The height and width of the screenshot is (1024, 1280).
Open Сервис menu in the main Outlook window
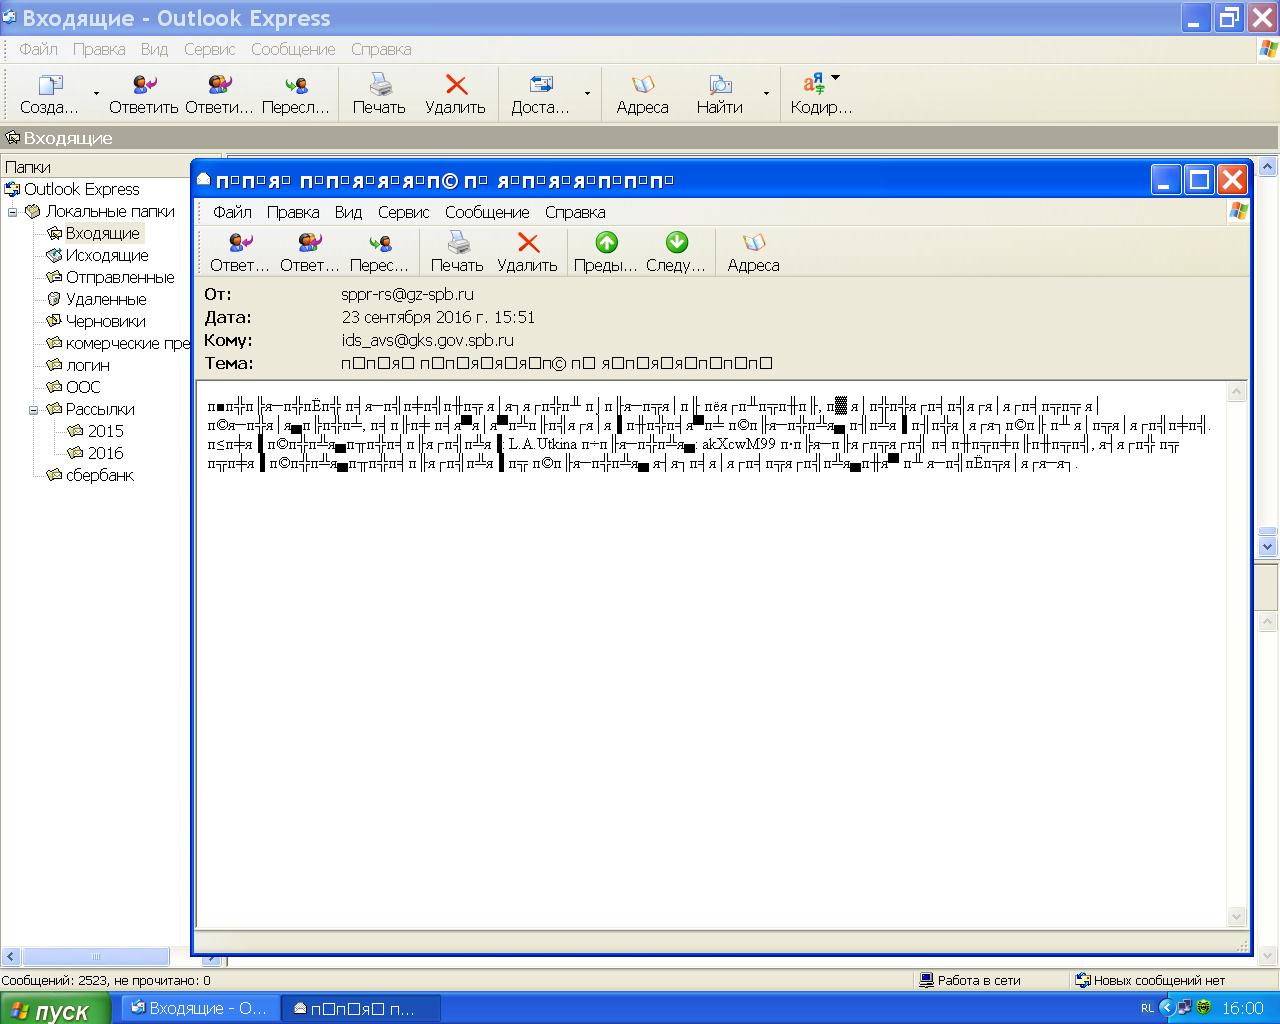(210, 49)
